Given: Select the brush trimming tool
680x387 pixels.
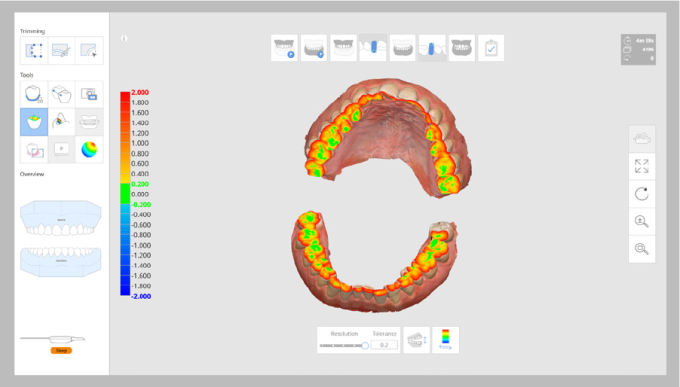Looking at the screenshot, I should (x=61, y=51).
